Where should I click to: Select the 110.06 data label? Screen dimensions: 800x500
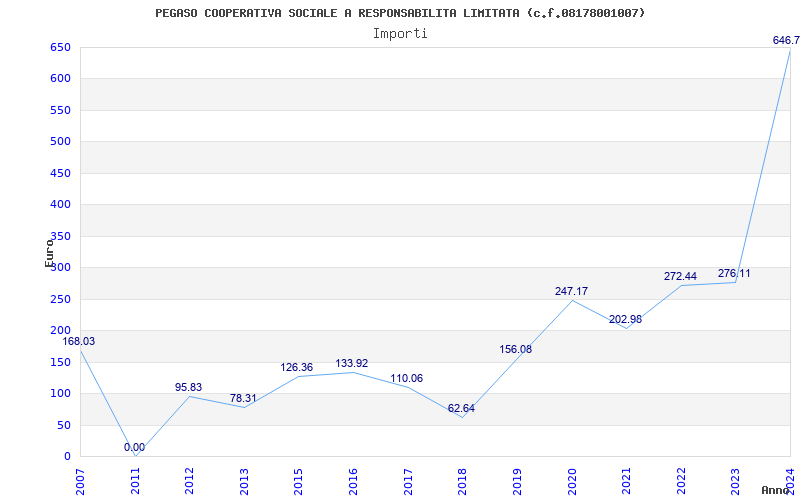tap(407, 379)
